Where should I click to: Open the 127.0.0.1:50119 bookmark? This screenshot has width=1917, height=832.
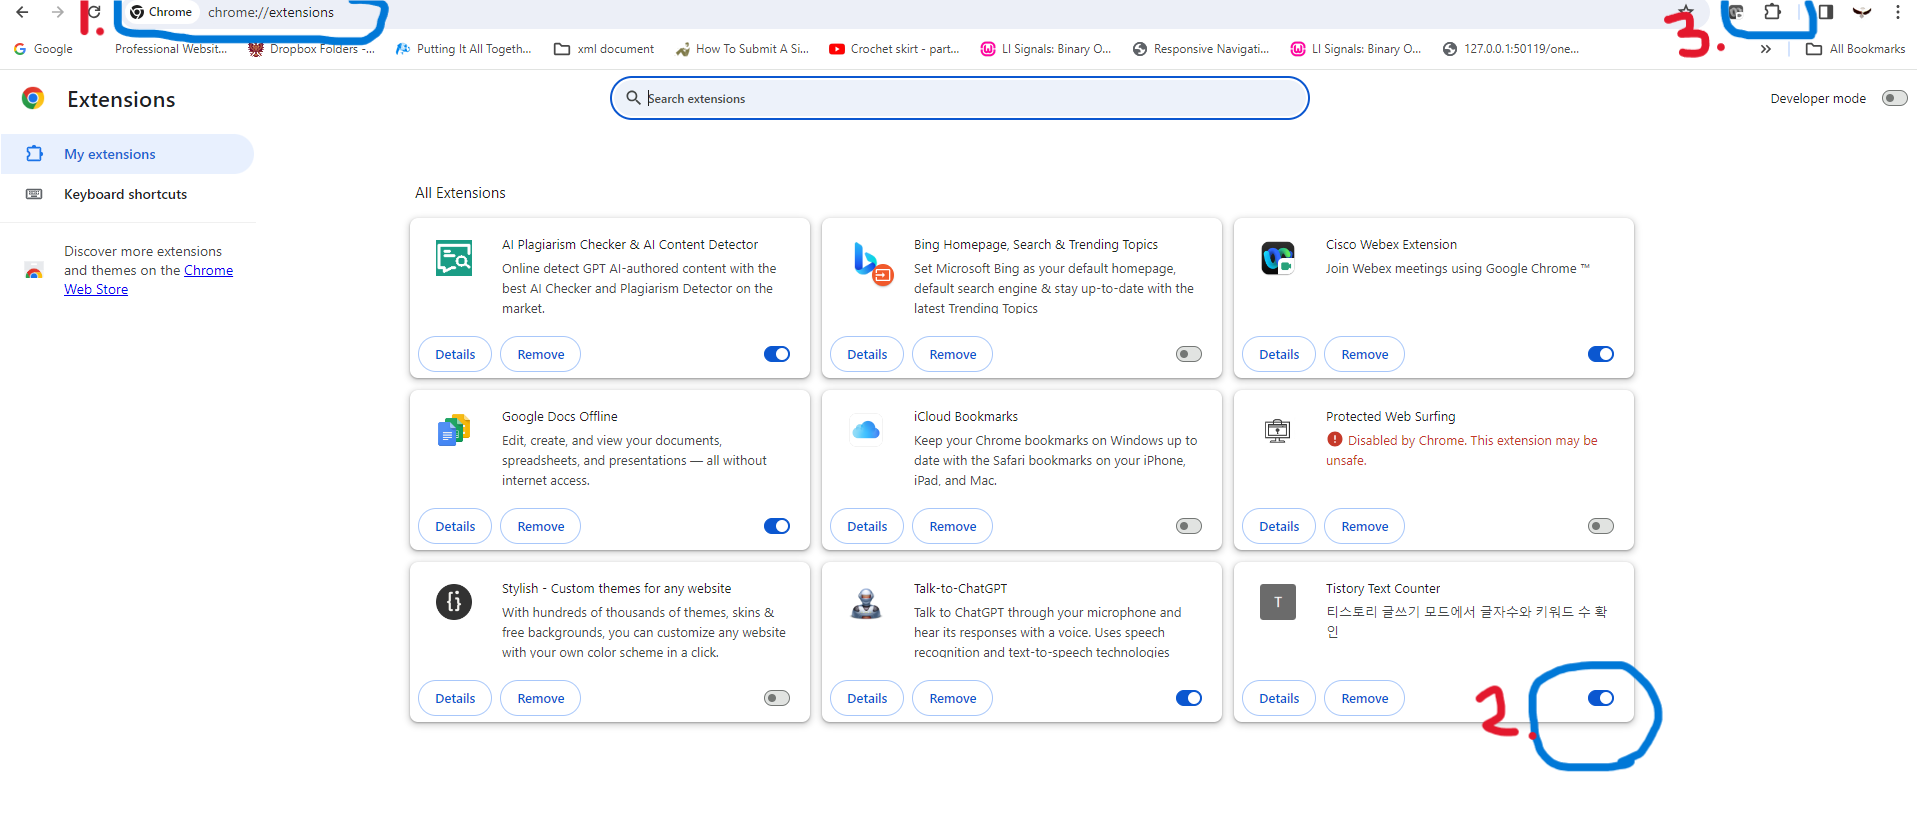pyautogui.click(x=1511, y=49)
